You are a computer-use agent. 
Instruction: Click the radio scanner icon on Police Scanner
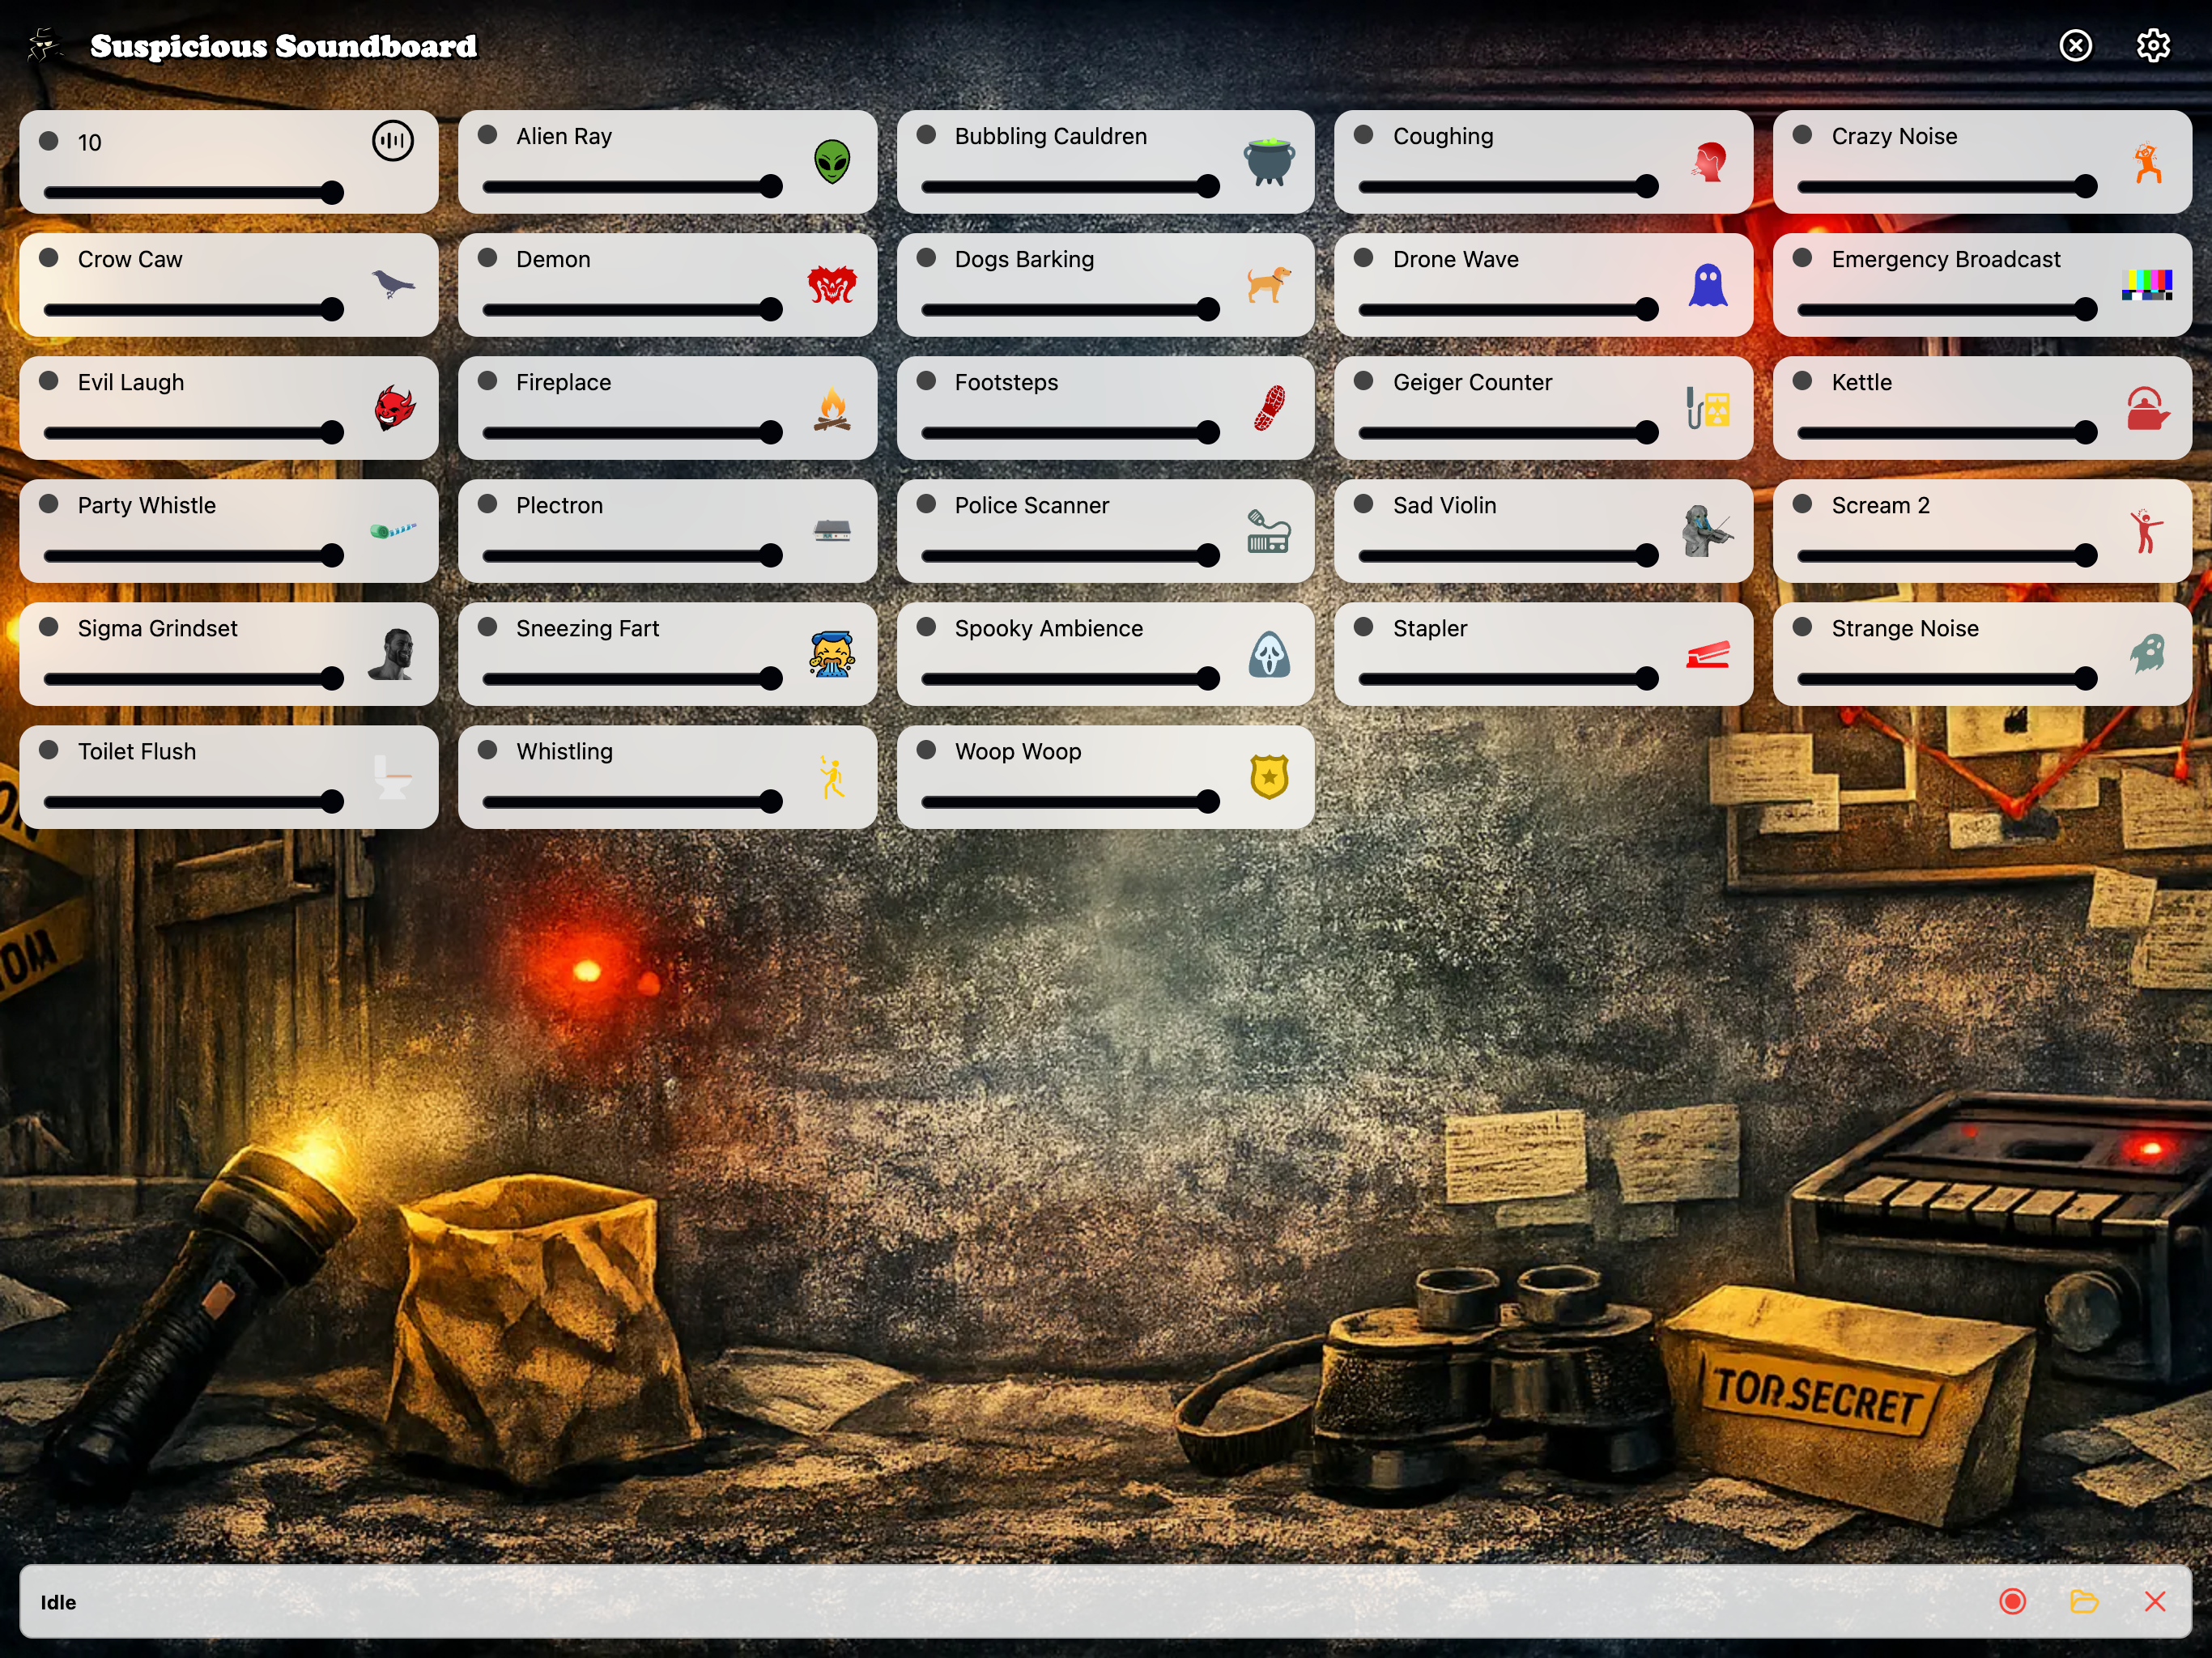(1269, 531)
